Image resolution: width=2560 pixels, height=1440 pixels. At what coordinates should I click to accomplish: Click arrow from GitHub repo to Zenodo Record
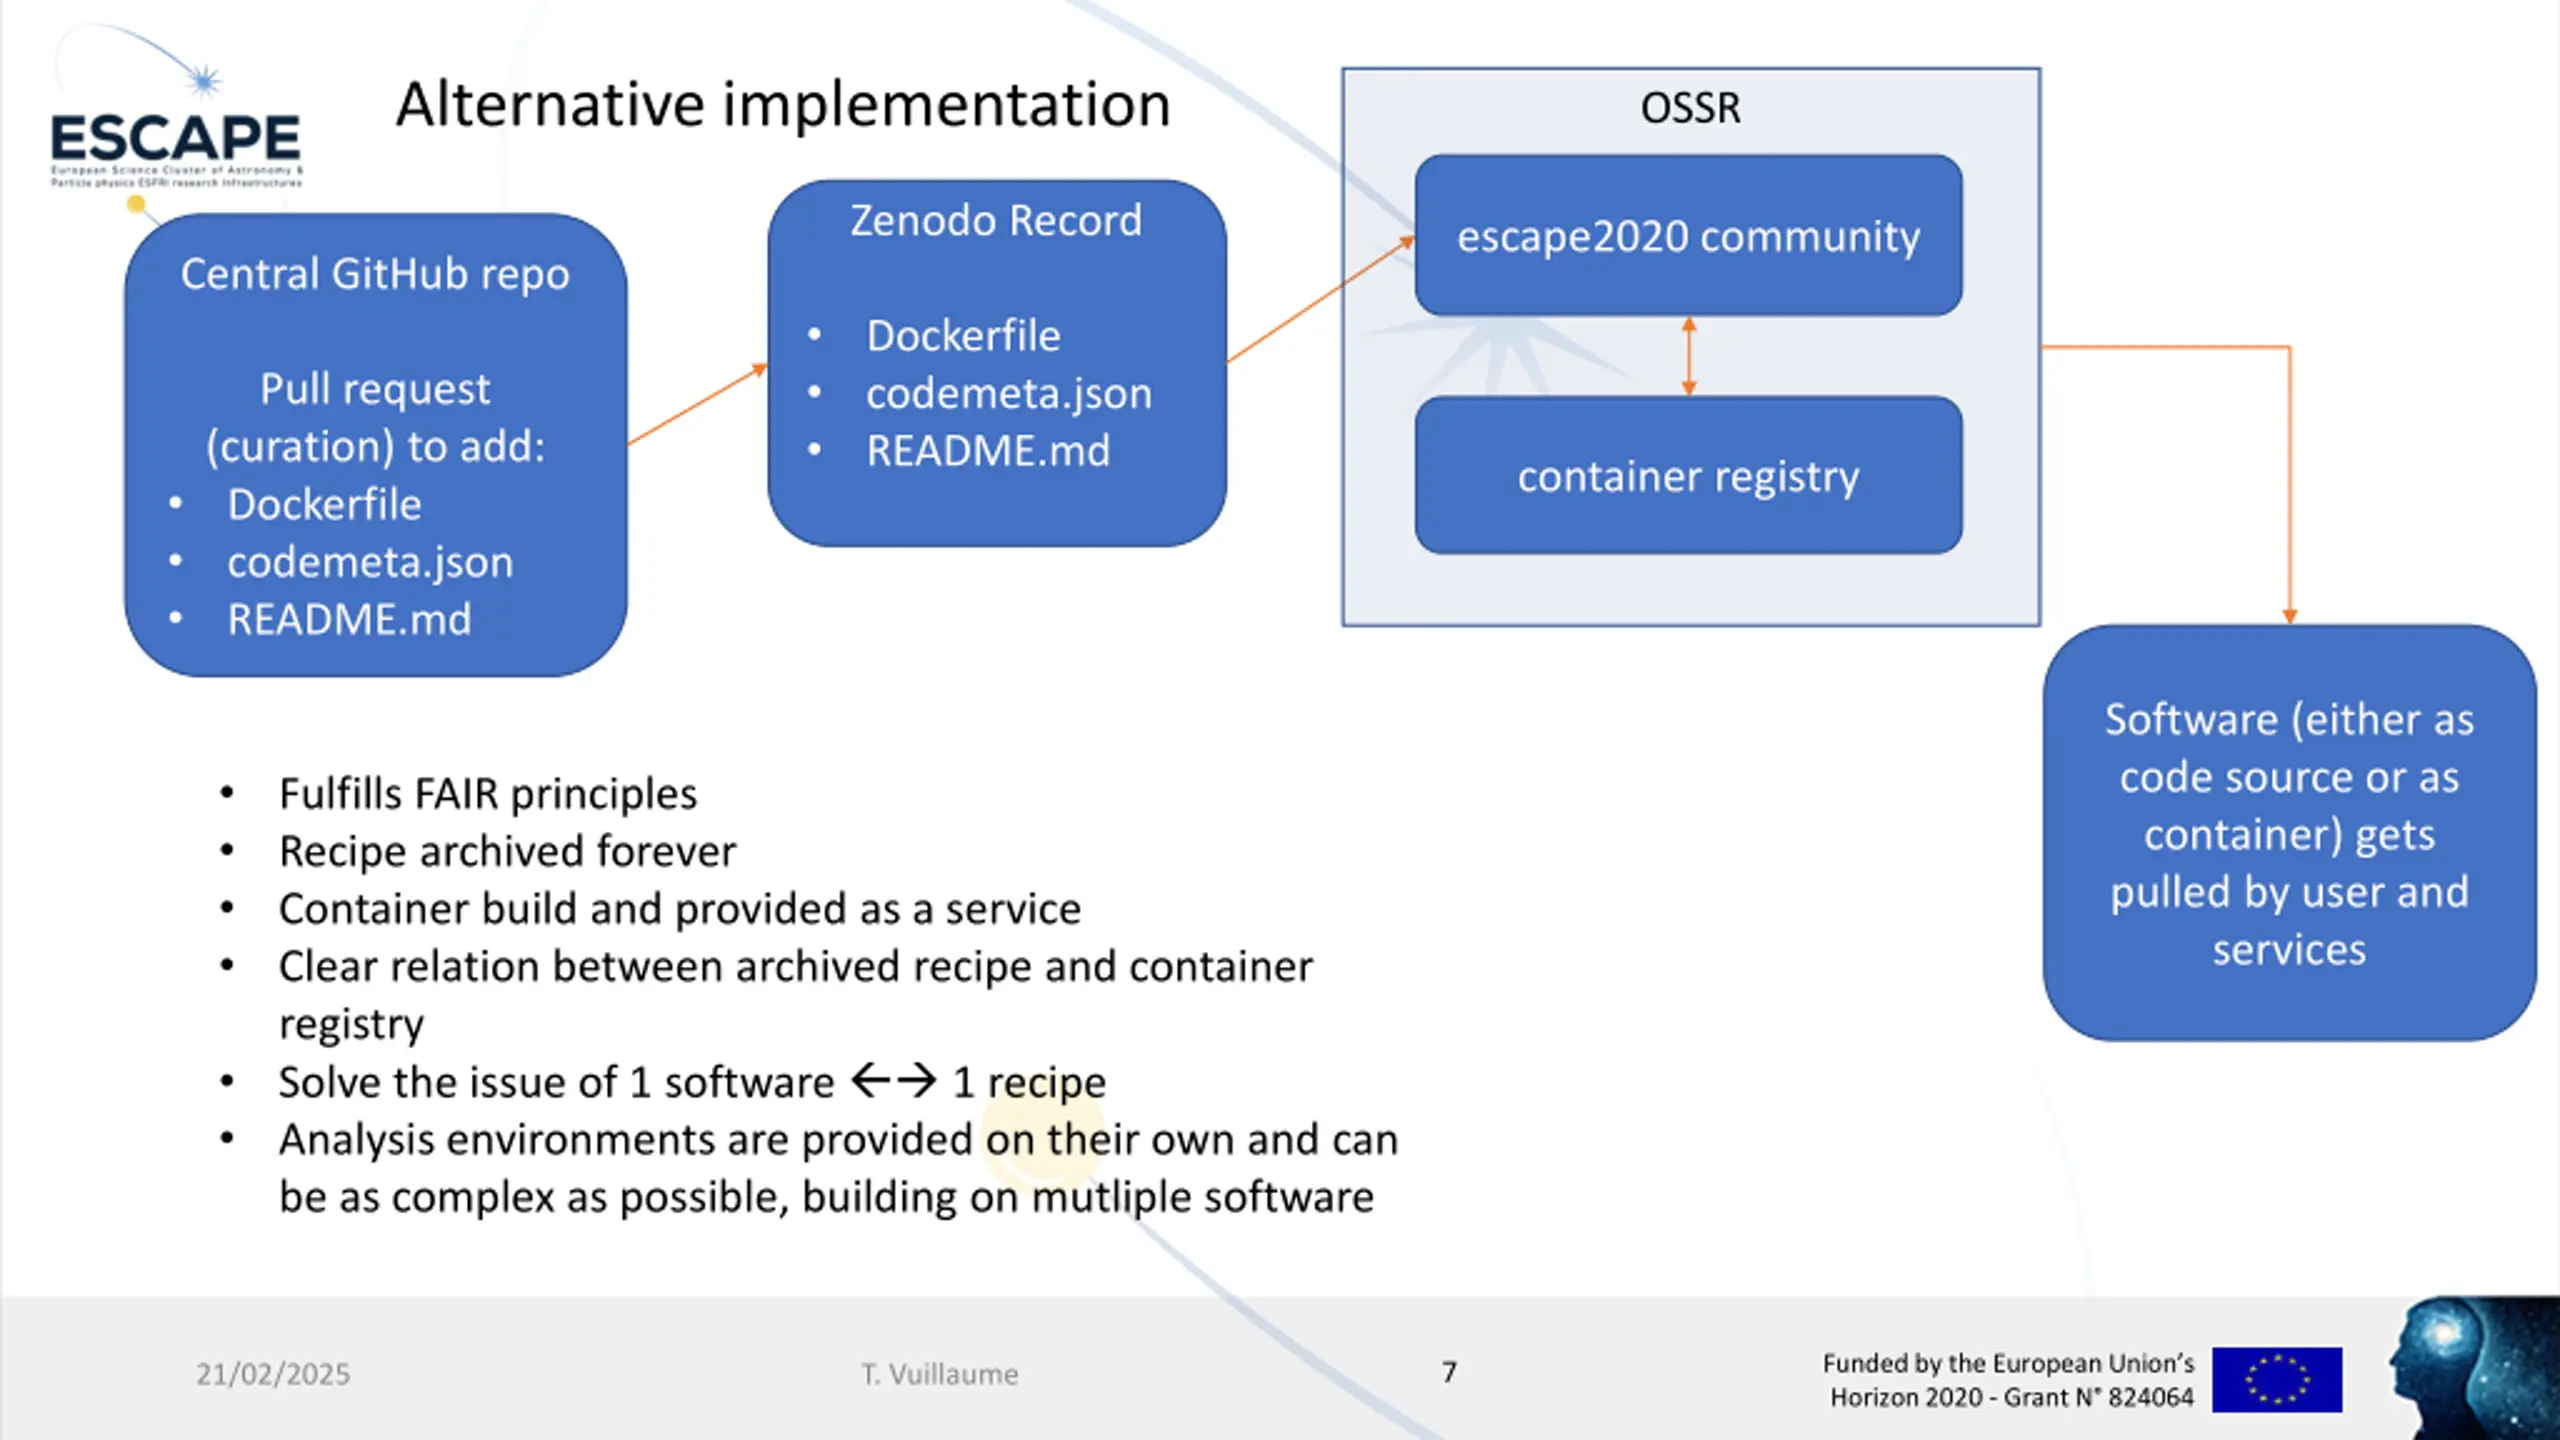[698, 404]
